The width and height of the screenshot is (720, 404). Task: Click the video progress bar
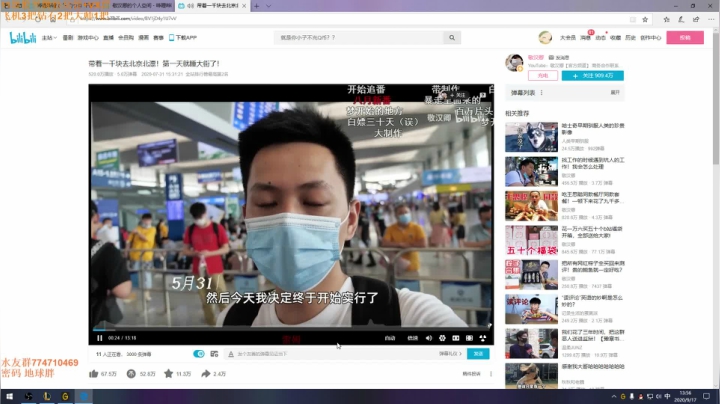[x=291, y=329]
